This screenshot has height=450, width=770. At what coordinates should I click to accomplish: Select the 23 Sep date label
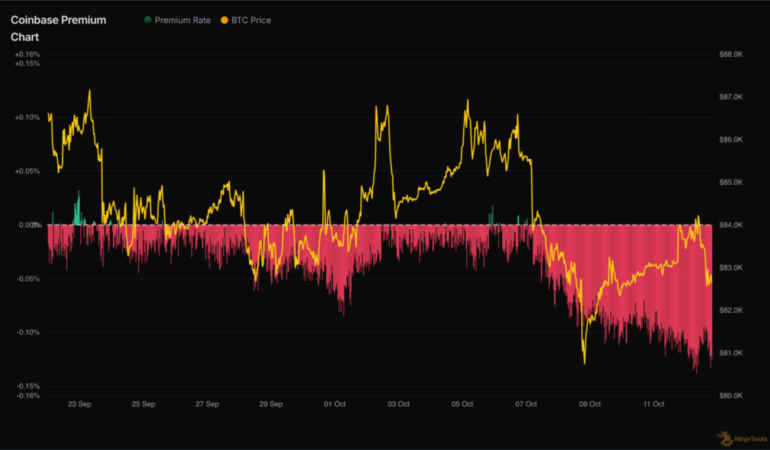80,404
